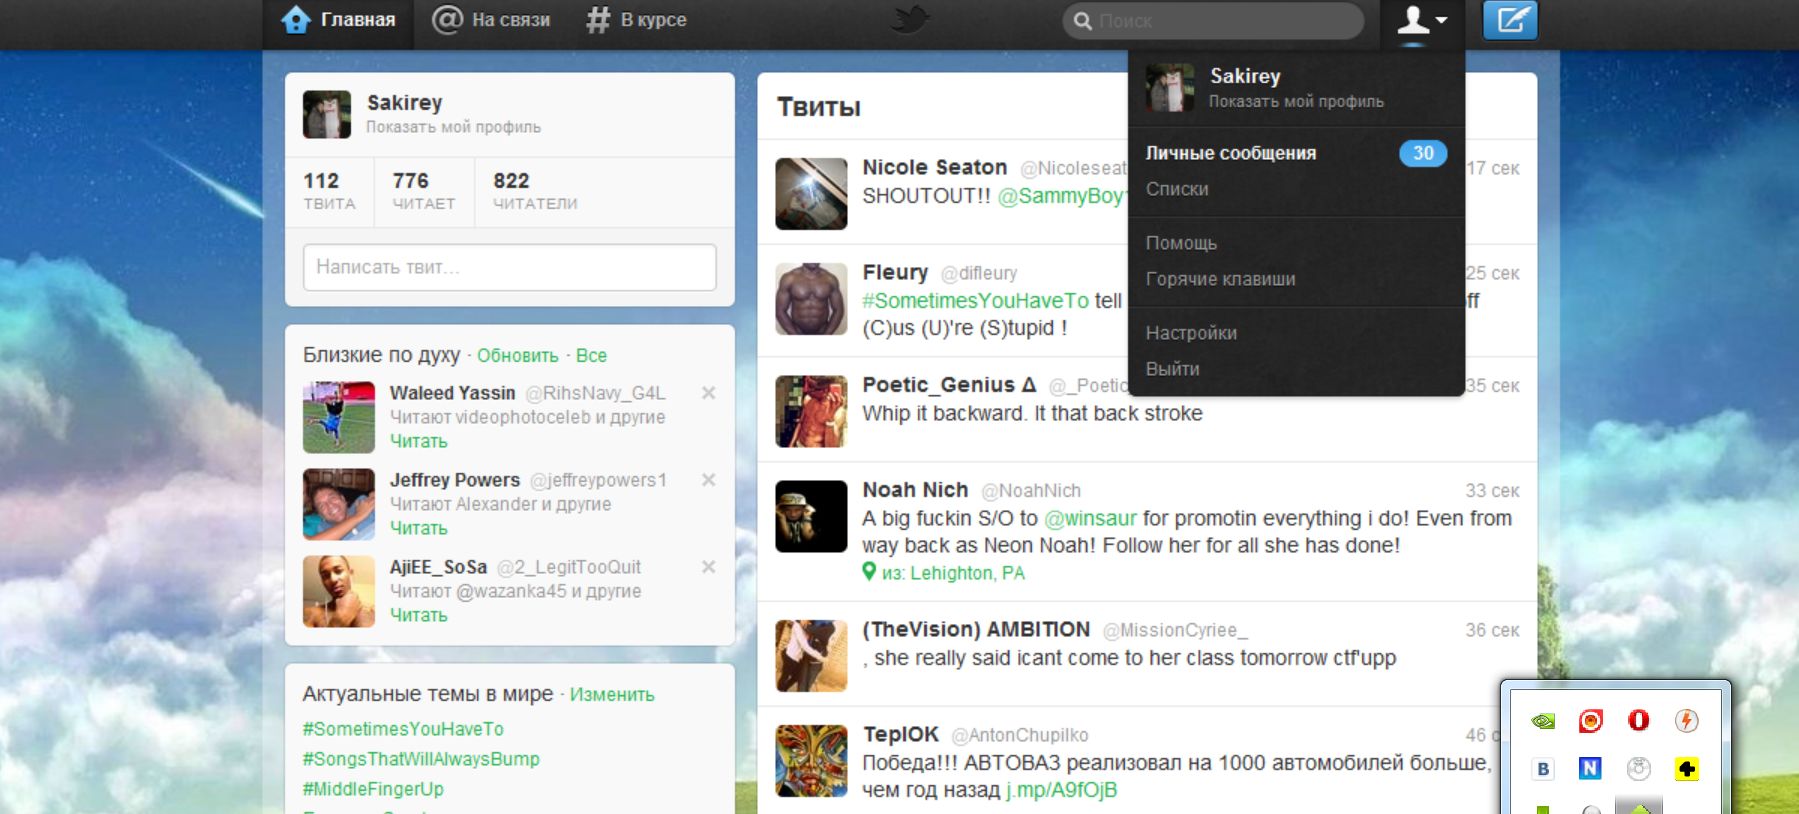The image size is (1799, 814).
Task: Open Jeffrey Powers avatar thumbnail
Action: point(339,504)
